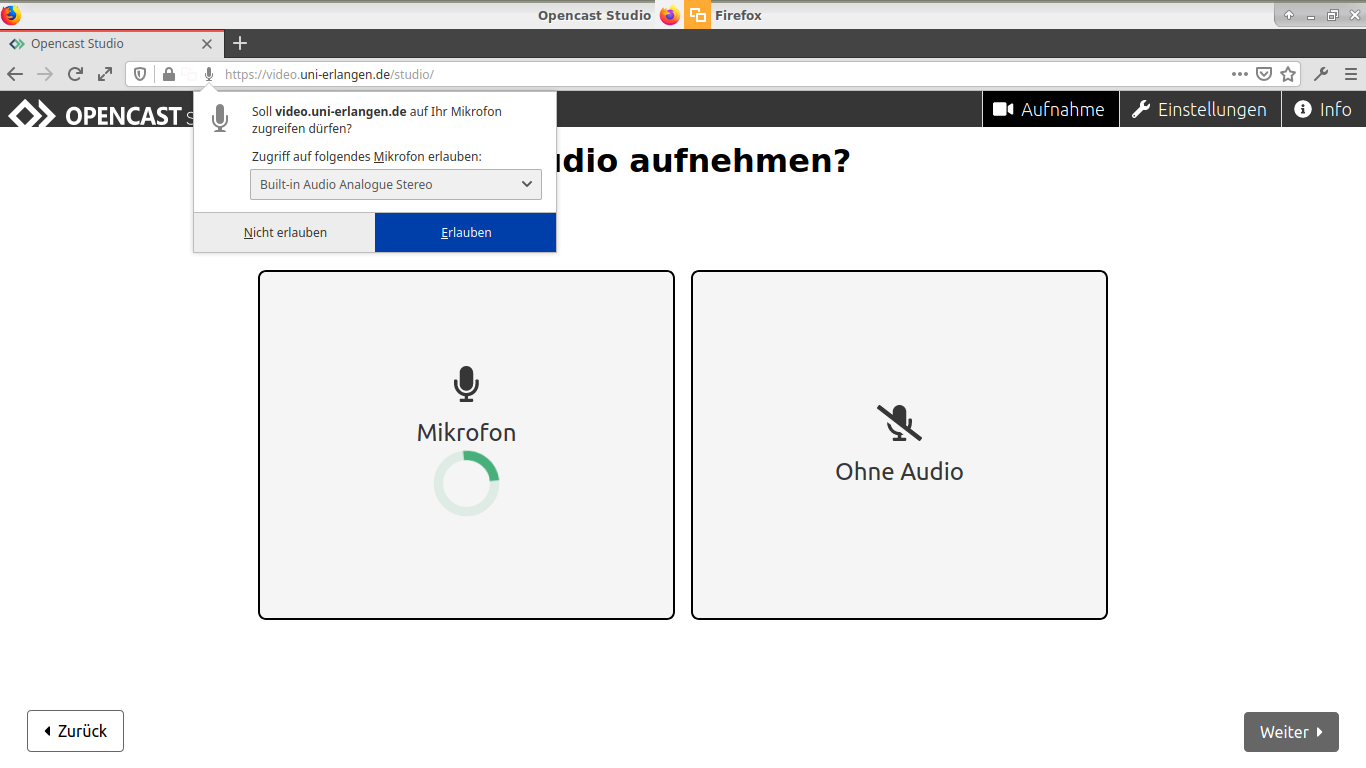Viewport: 1366px width, 768px height.
Task: Open the Aufnahme tab
Action: 1049,110
